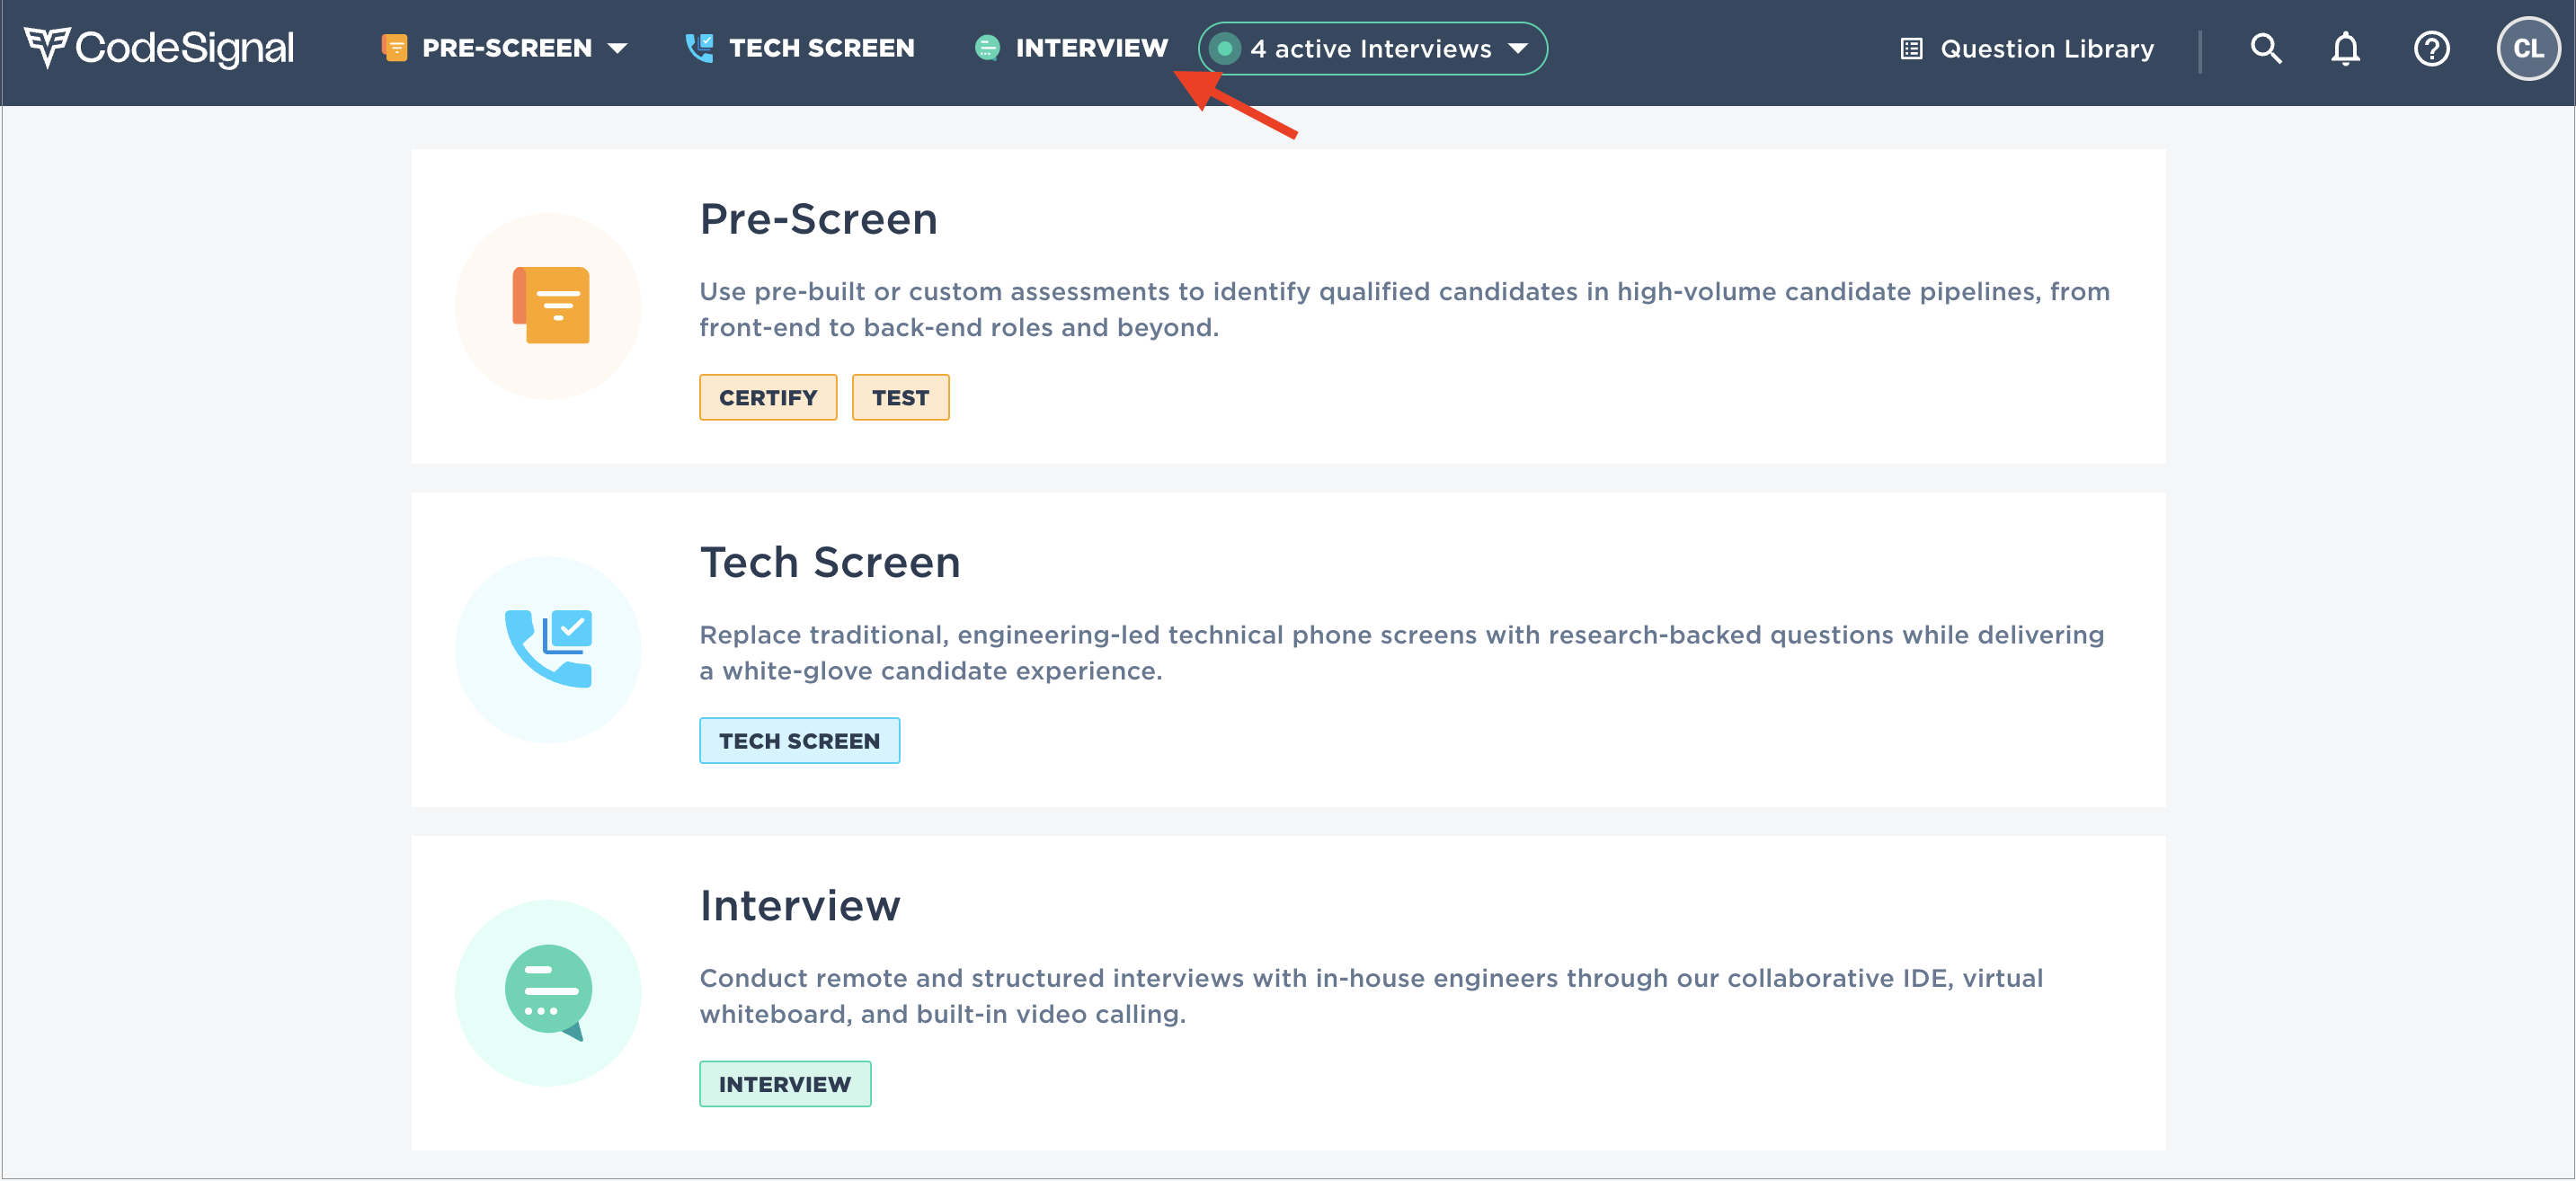Image resolution: width=2576 pixels, height=1181 pixels.
Task: Expand the 4 active Interviews dropdown
Action: [x=1518, y=48]
